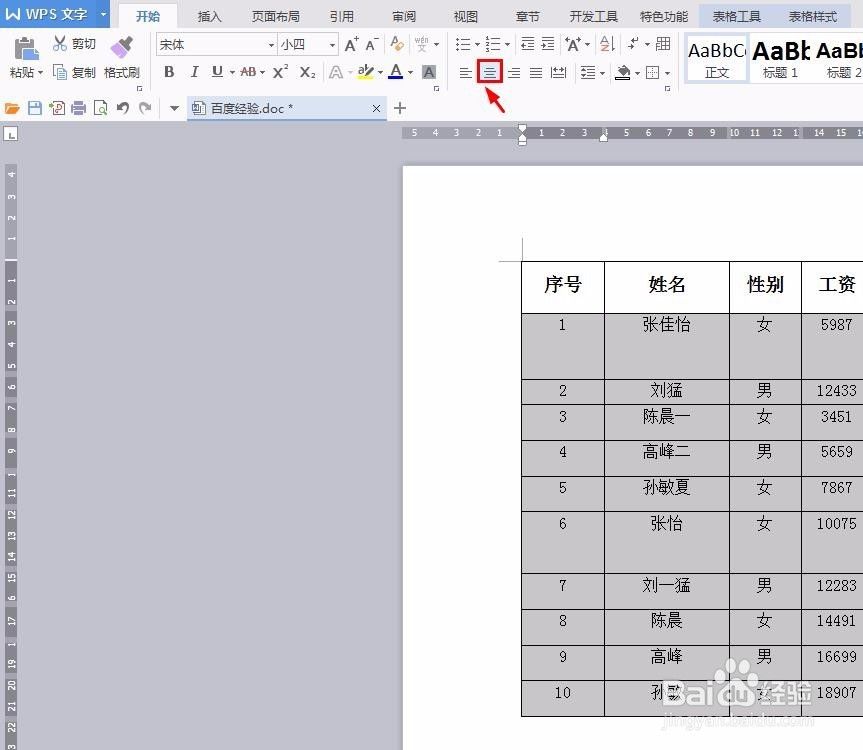863x750 pixels.
Task: Apply the 标题 1 style
Action: 779,58
